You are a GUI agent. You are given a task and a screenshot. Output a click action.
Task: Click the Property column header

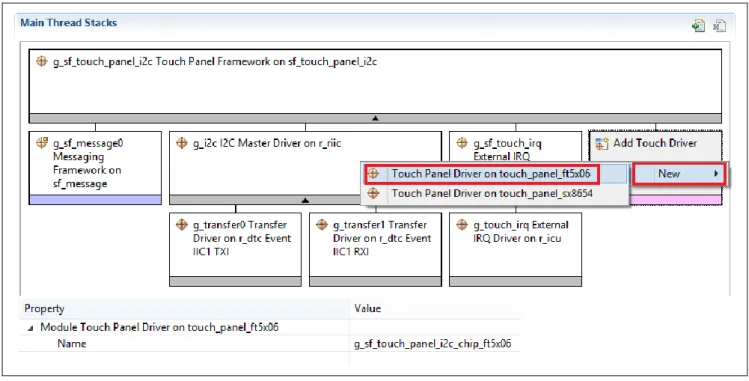[x=184, y=309]
